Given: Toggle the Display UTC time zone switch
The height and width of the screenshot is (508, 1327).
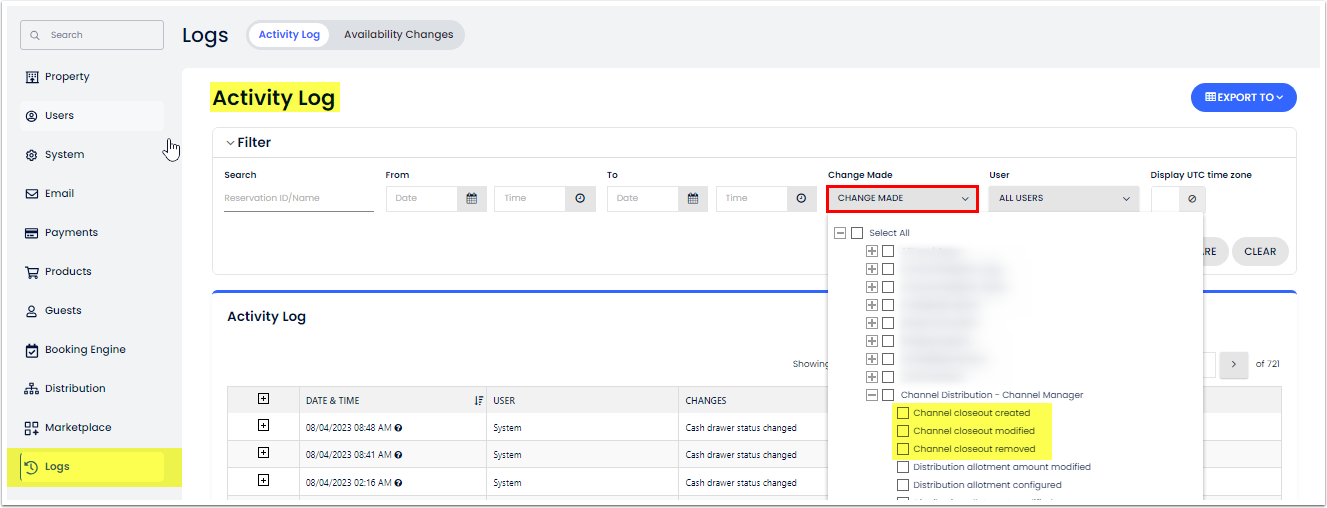Looking at the screenshot, I should click(1177, 199).
